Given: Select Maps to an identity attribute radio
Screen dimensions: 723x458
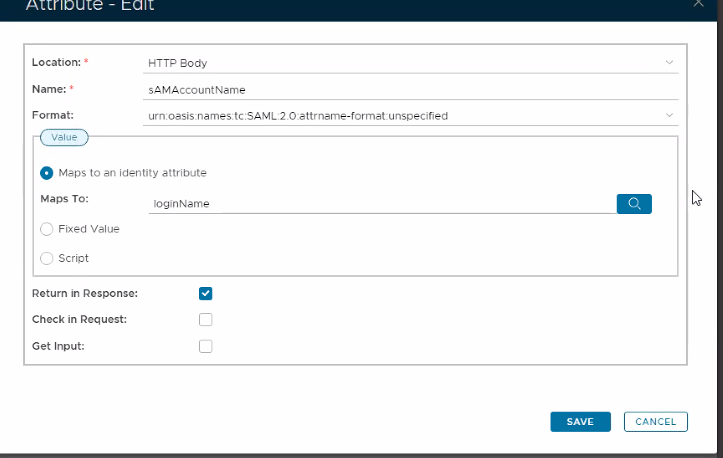Looking at the screenshot, I should point(47,173).
